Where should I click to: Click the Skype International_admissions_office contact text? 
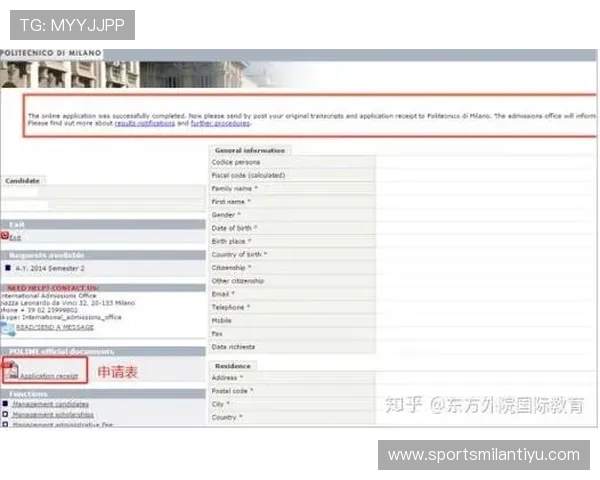(x=60, y=317)
